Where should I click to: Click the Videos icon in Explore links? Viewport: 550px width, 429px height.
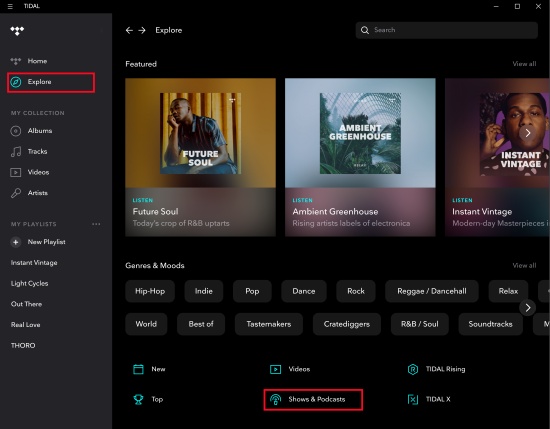(275, 369)
